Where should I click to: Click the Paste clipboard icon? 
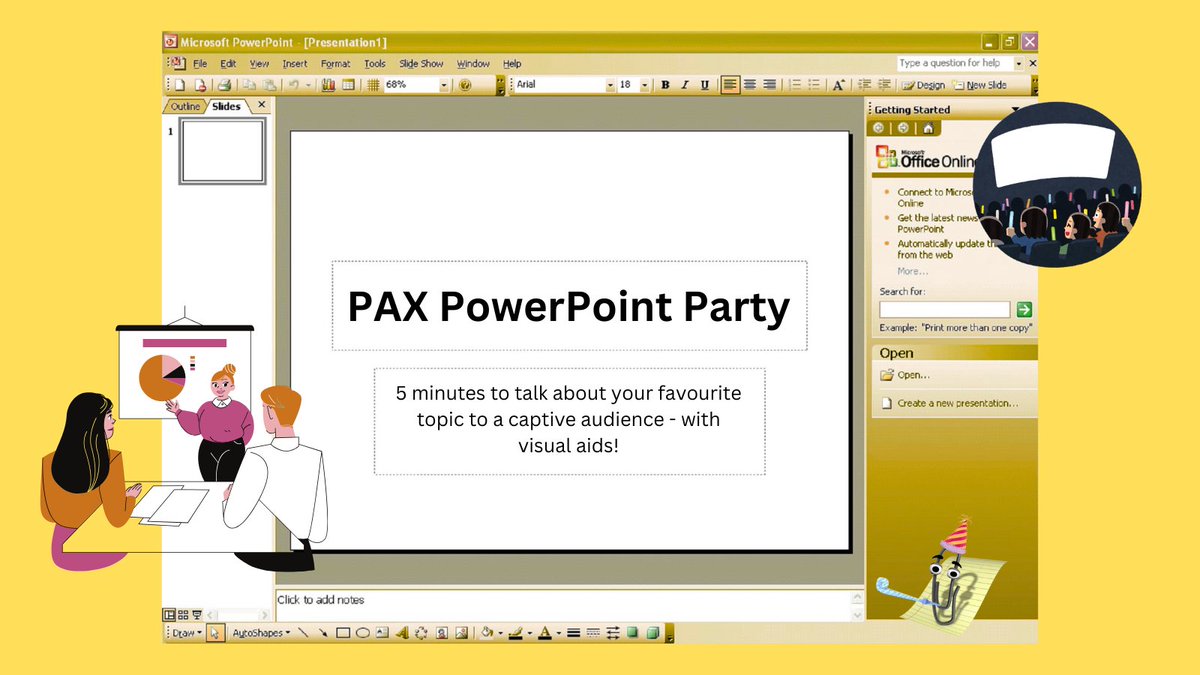[269, 85]
